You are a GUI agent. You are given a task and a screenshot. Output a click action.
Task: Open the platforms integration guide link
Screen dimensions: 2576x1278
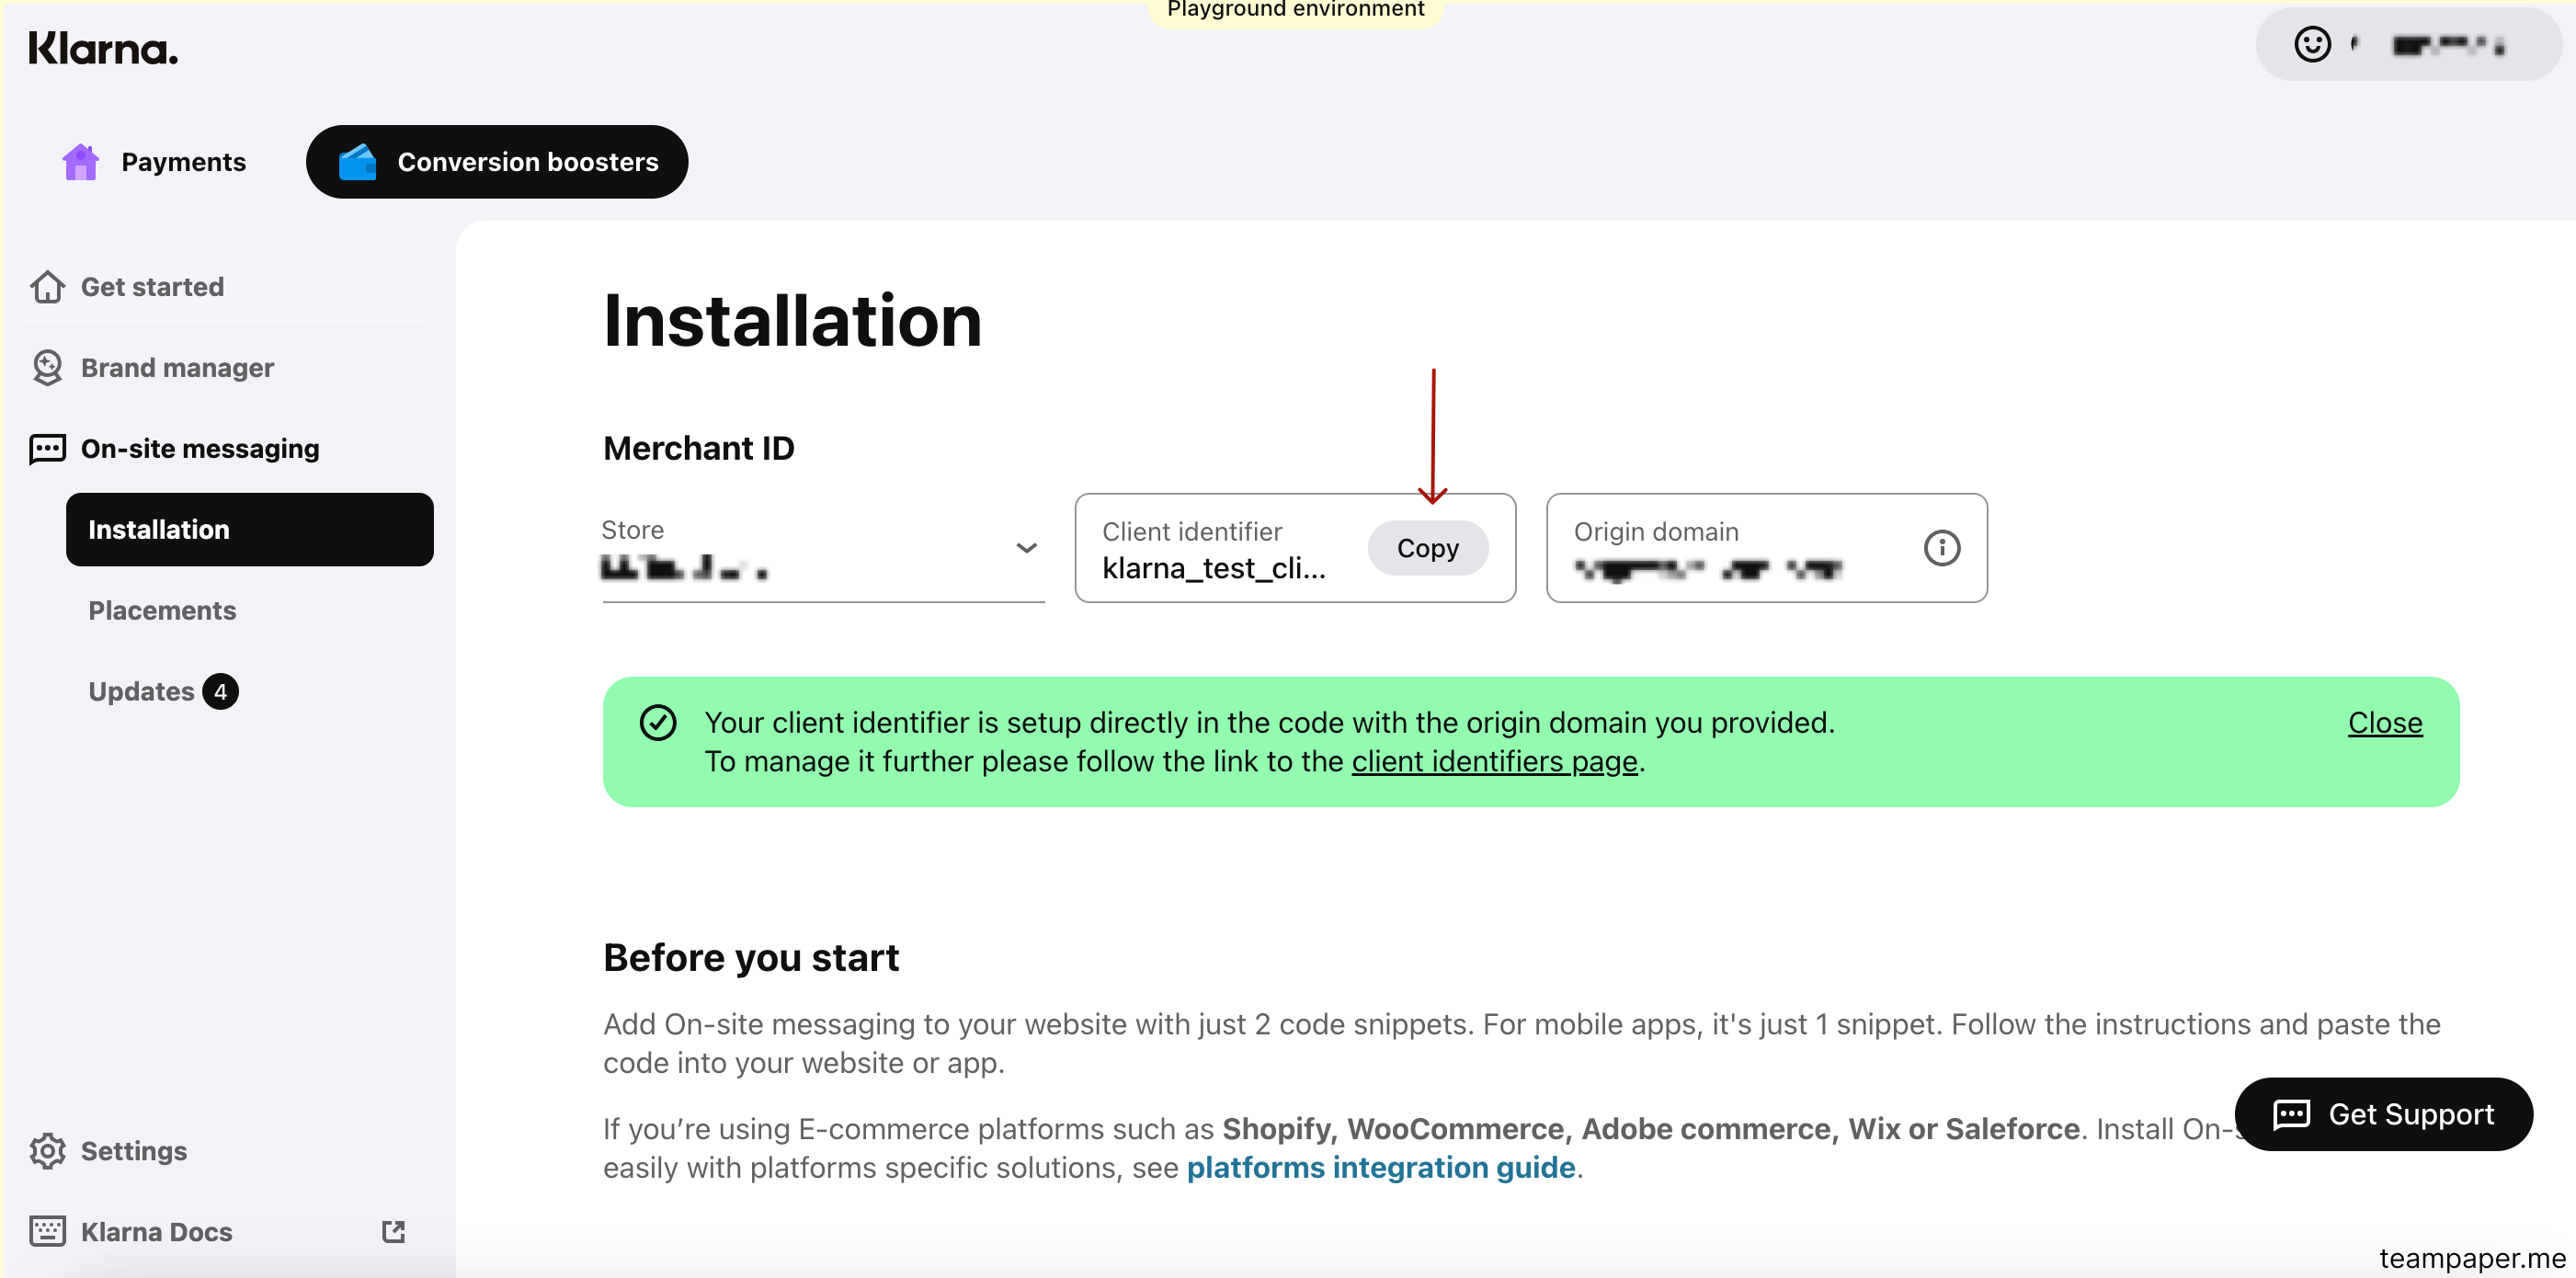pyautogui.click(x=1381, y=1168)
